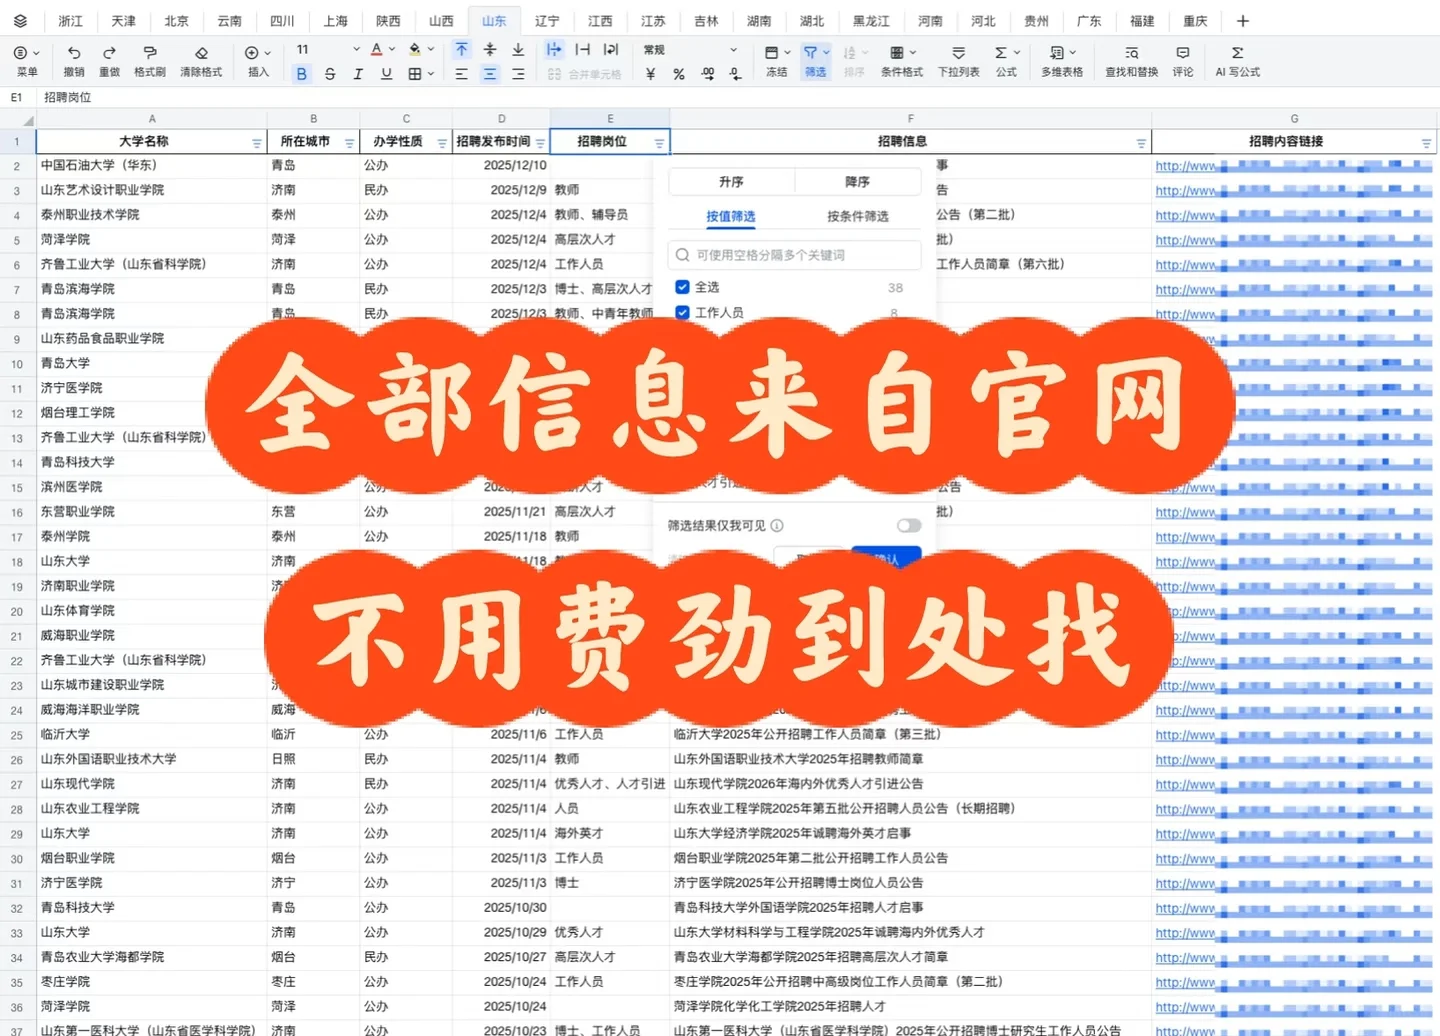Image resolution: width=1440 pixels, height=1036 pixels.
Task: Enable the 筛选结果仅我可见 toggle switch
Action: tap(908, 525)
